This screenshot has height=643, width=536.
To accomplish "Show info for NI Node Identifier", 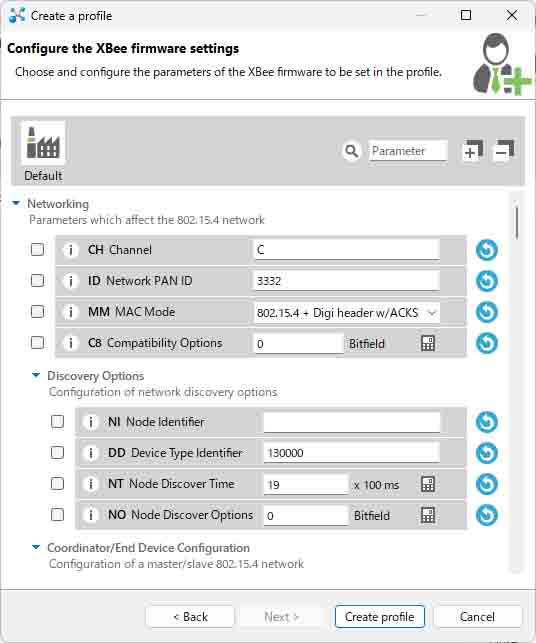I will [90, 422].
